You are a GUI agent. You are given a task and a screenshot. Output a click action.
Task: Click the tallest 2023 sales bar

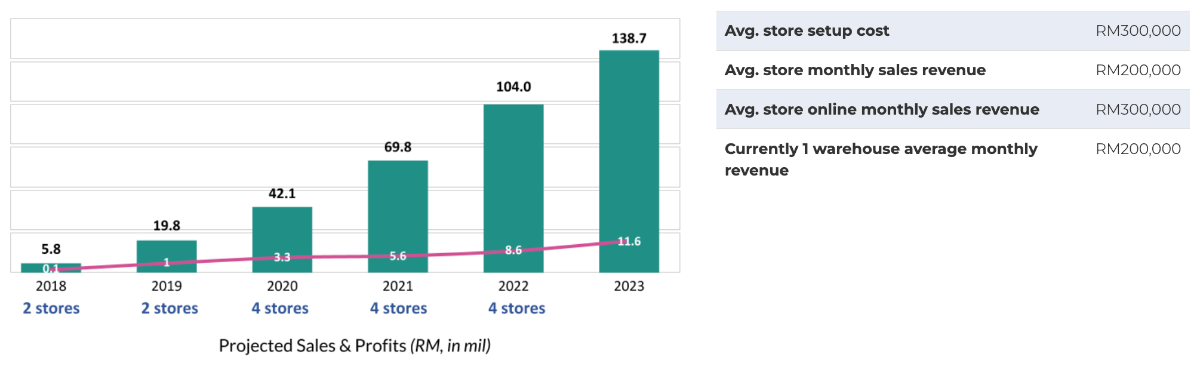coord(629,161)
